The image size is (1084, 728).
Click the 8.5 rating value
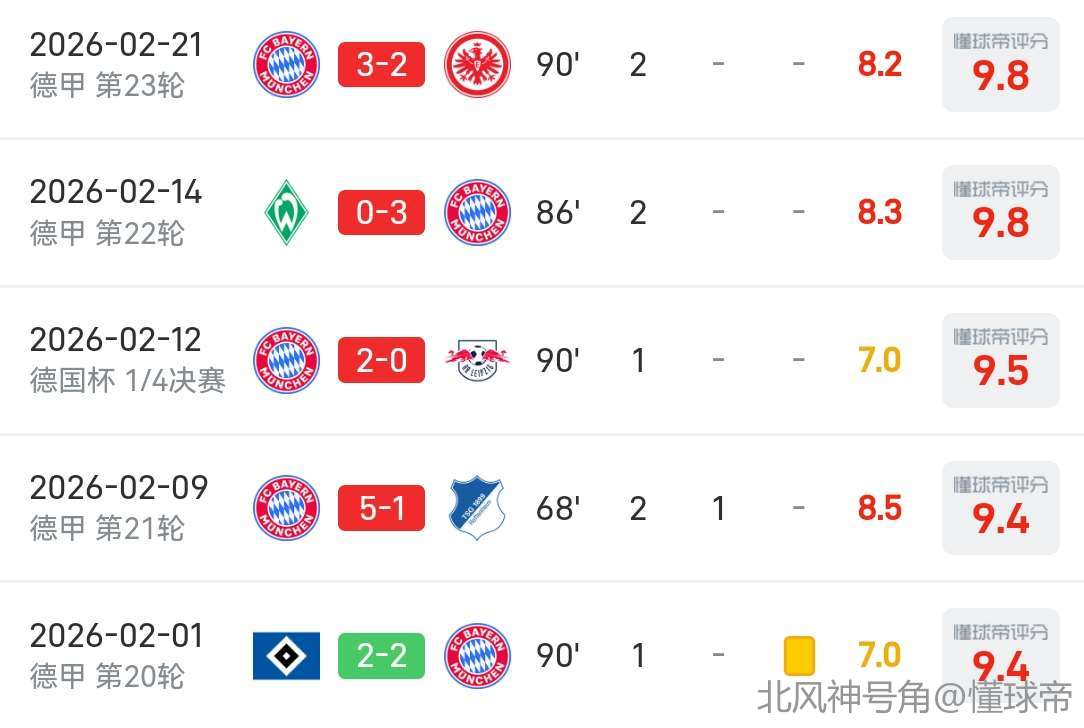tap(880, 508)
